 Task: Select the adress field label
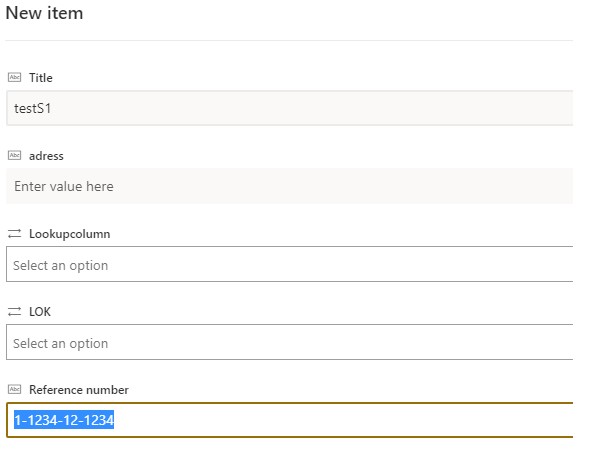pyautogui.click(x=46, y=156)
